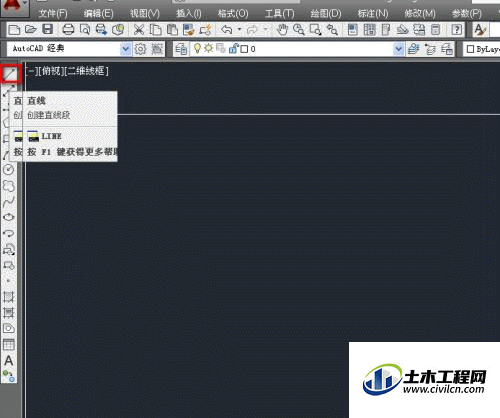Click the Match Properties brush icon
Viewport: 500px width, 418px height.
pyautogui.click(x=189, y=30)
